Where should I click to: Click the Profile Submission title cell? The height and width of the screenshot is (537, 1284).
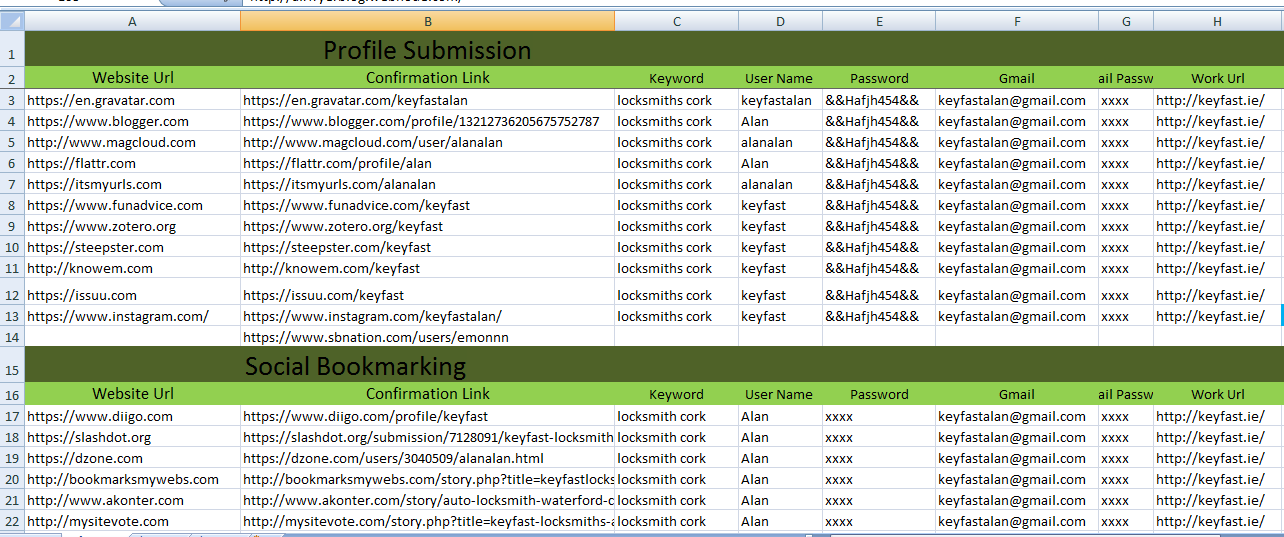(428, 50)
